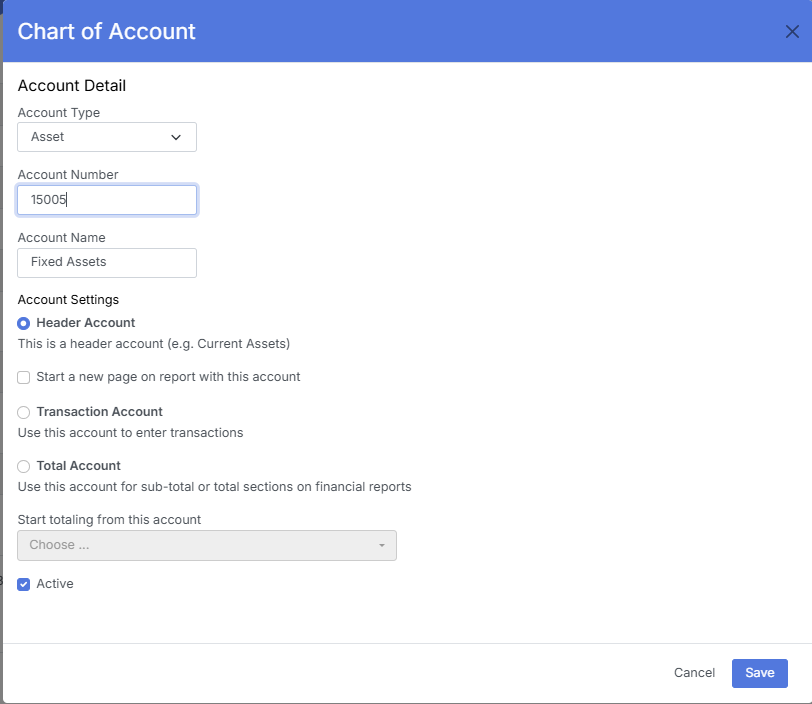Click the Transaction Account label text
Image resolution: width=812 pixels, height=704 pixels.
(x=99, y=411)
